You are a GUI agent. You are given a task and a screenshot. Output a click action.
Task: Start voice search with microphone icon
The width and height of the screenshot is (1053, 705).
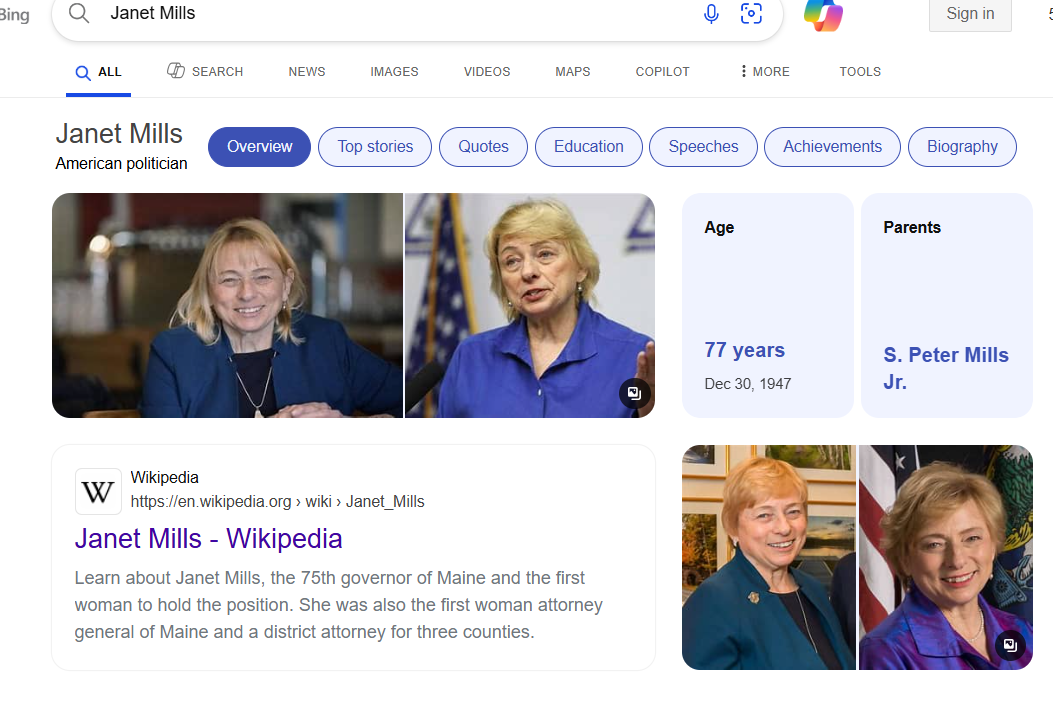pyautogui.click(x=711, y=13)
